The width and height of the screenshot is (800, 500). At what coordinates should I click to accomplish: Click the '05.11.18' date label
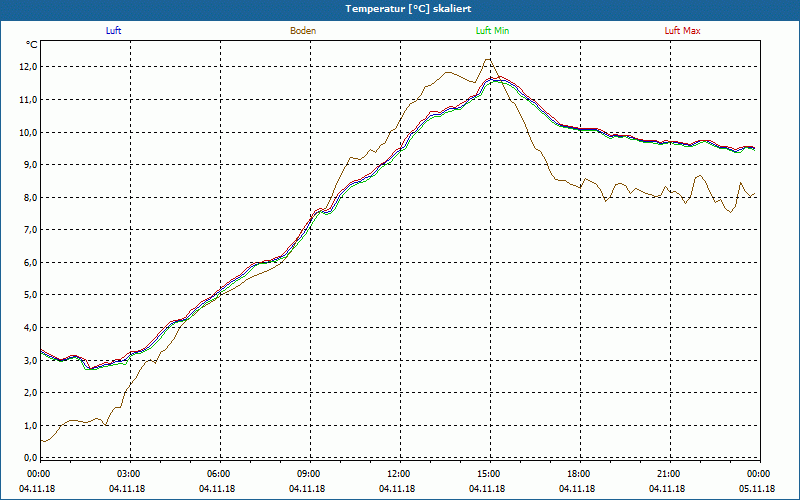757,489
